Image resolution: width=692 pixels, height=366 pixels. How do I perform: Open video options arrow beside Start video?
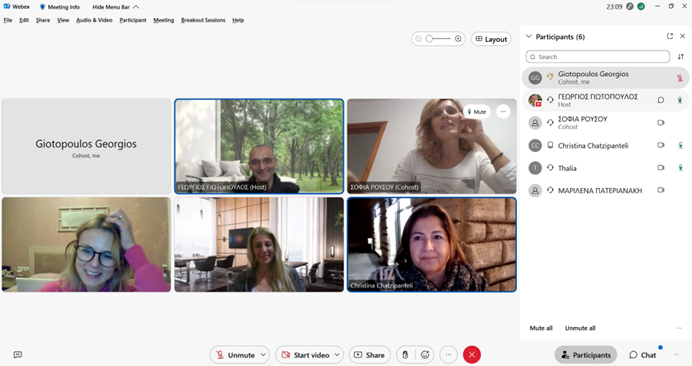click(337, 355)
